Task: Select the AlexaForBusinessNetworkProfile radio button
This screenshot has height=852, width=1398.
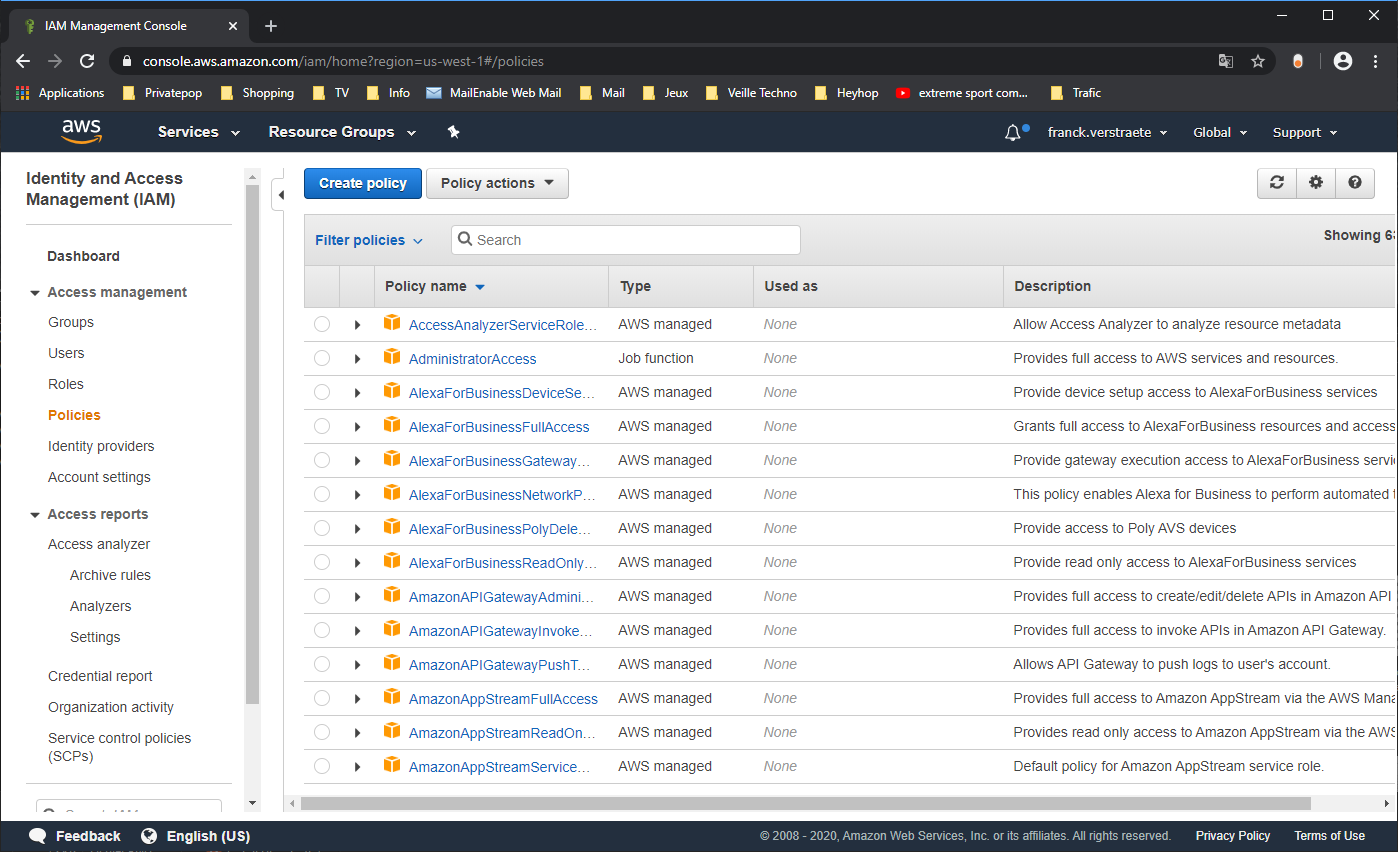Action: click(322, 494)
